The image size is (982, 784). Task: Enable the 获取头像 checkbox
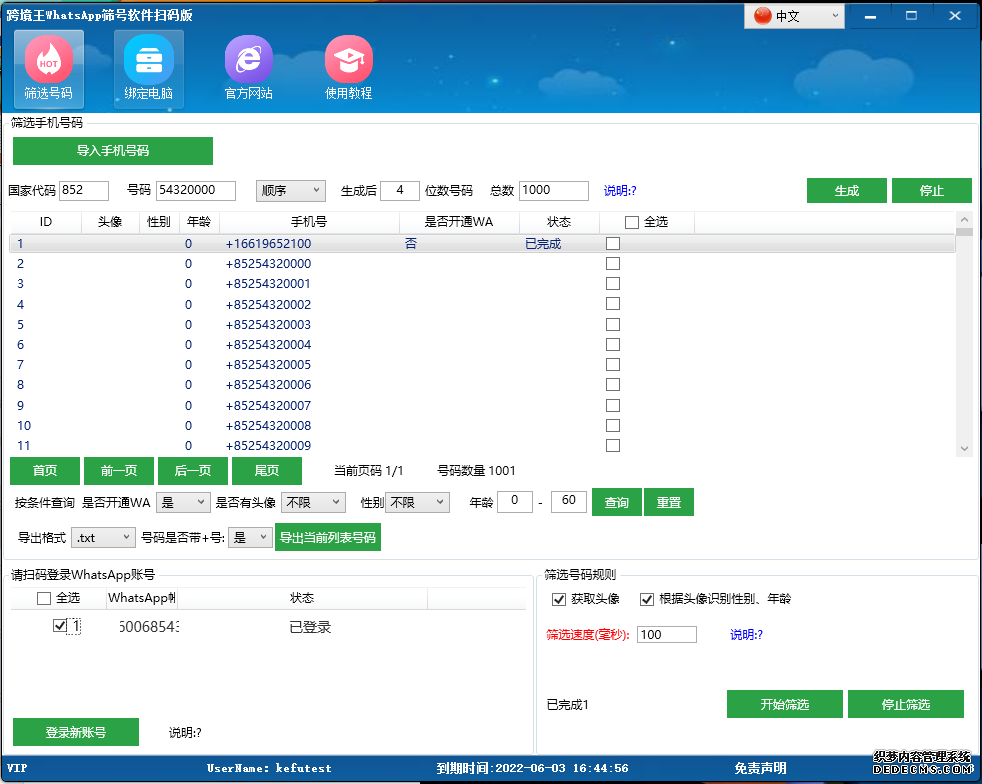pyautogui.click(x=559, y=600)
